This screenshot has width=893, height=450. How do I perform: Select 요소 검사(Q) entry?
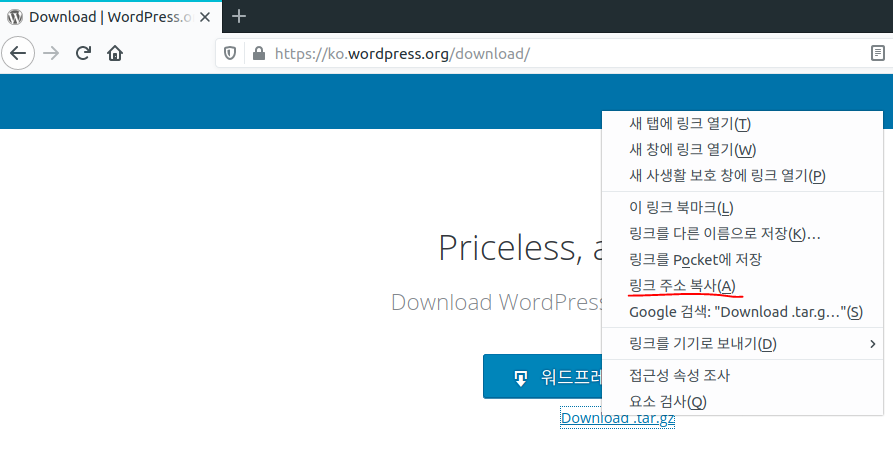(742, 402)
